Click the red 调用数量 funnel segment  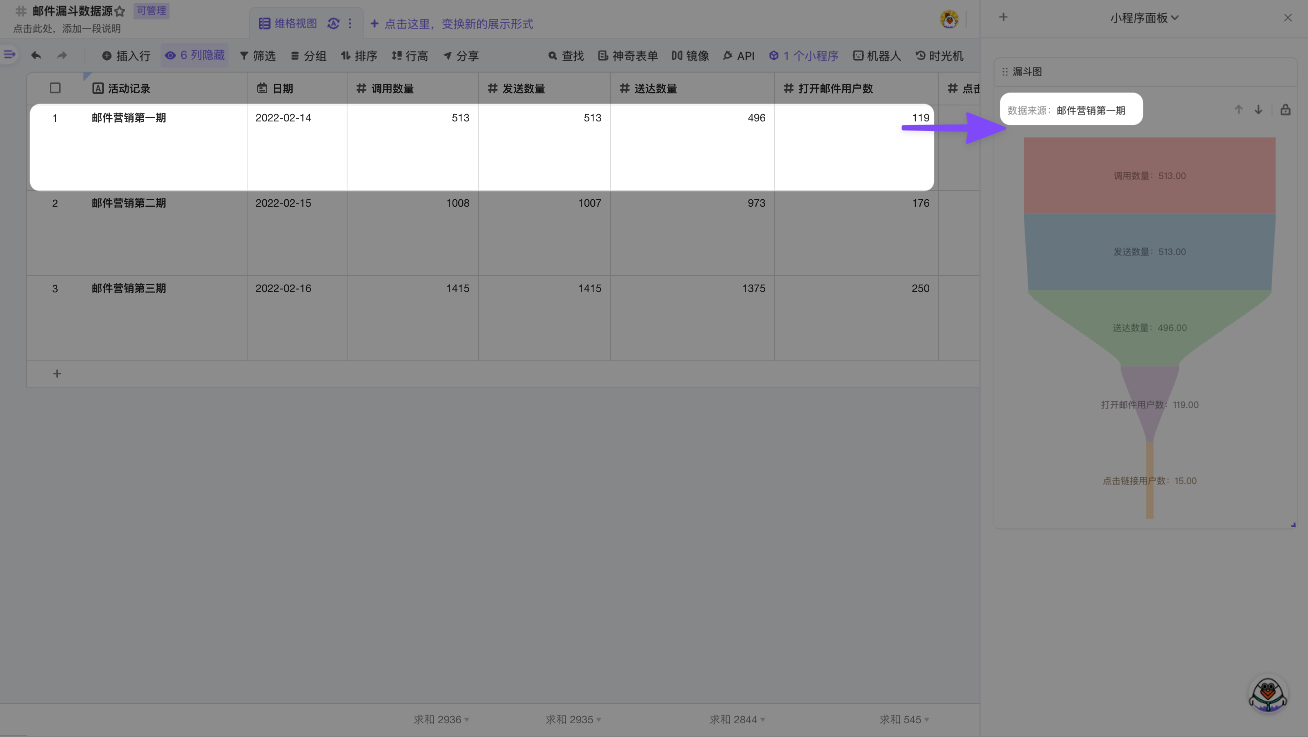pyautogui.click(x=1149, y=175)
